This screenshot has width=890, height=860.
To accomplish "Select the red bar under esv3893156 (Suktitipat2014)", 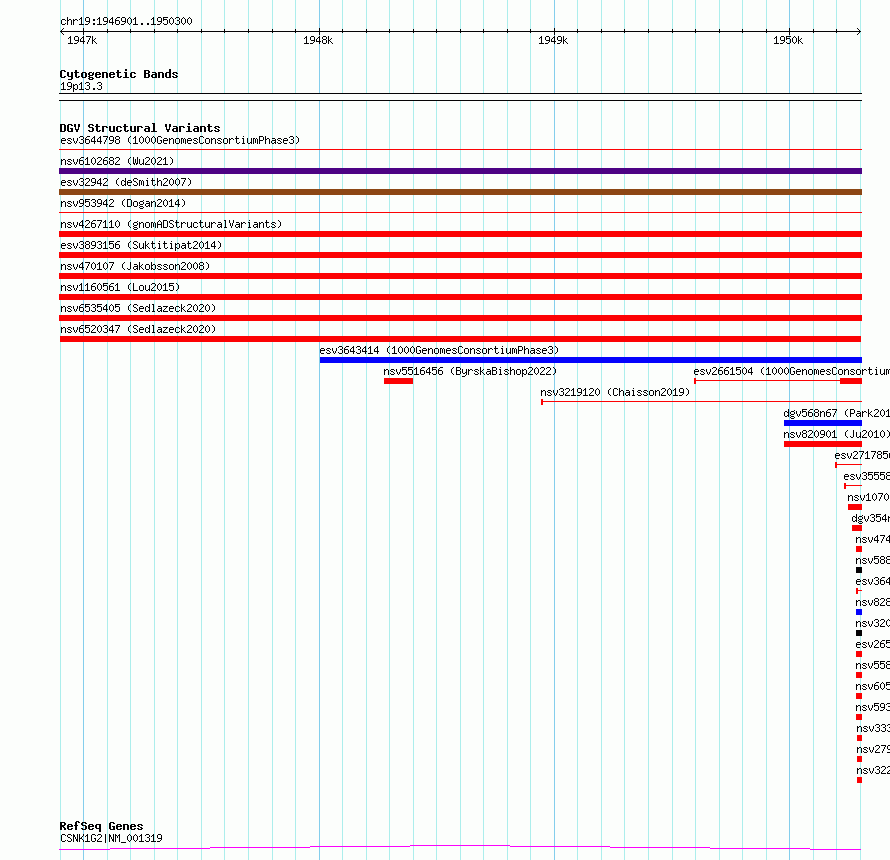I will coord(460,255).
